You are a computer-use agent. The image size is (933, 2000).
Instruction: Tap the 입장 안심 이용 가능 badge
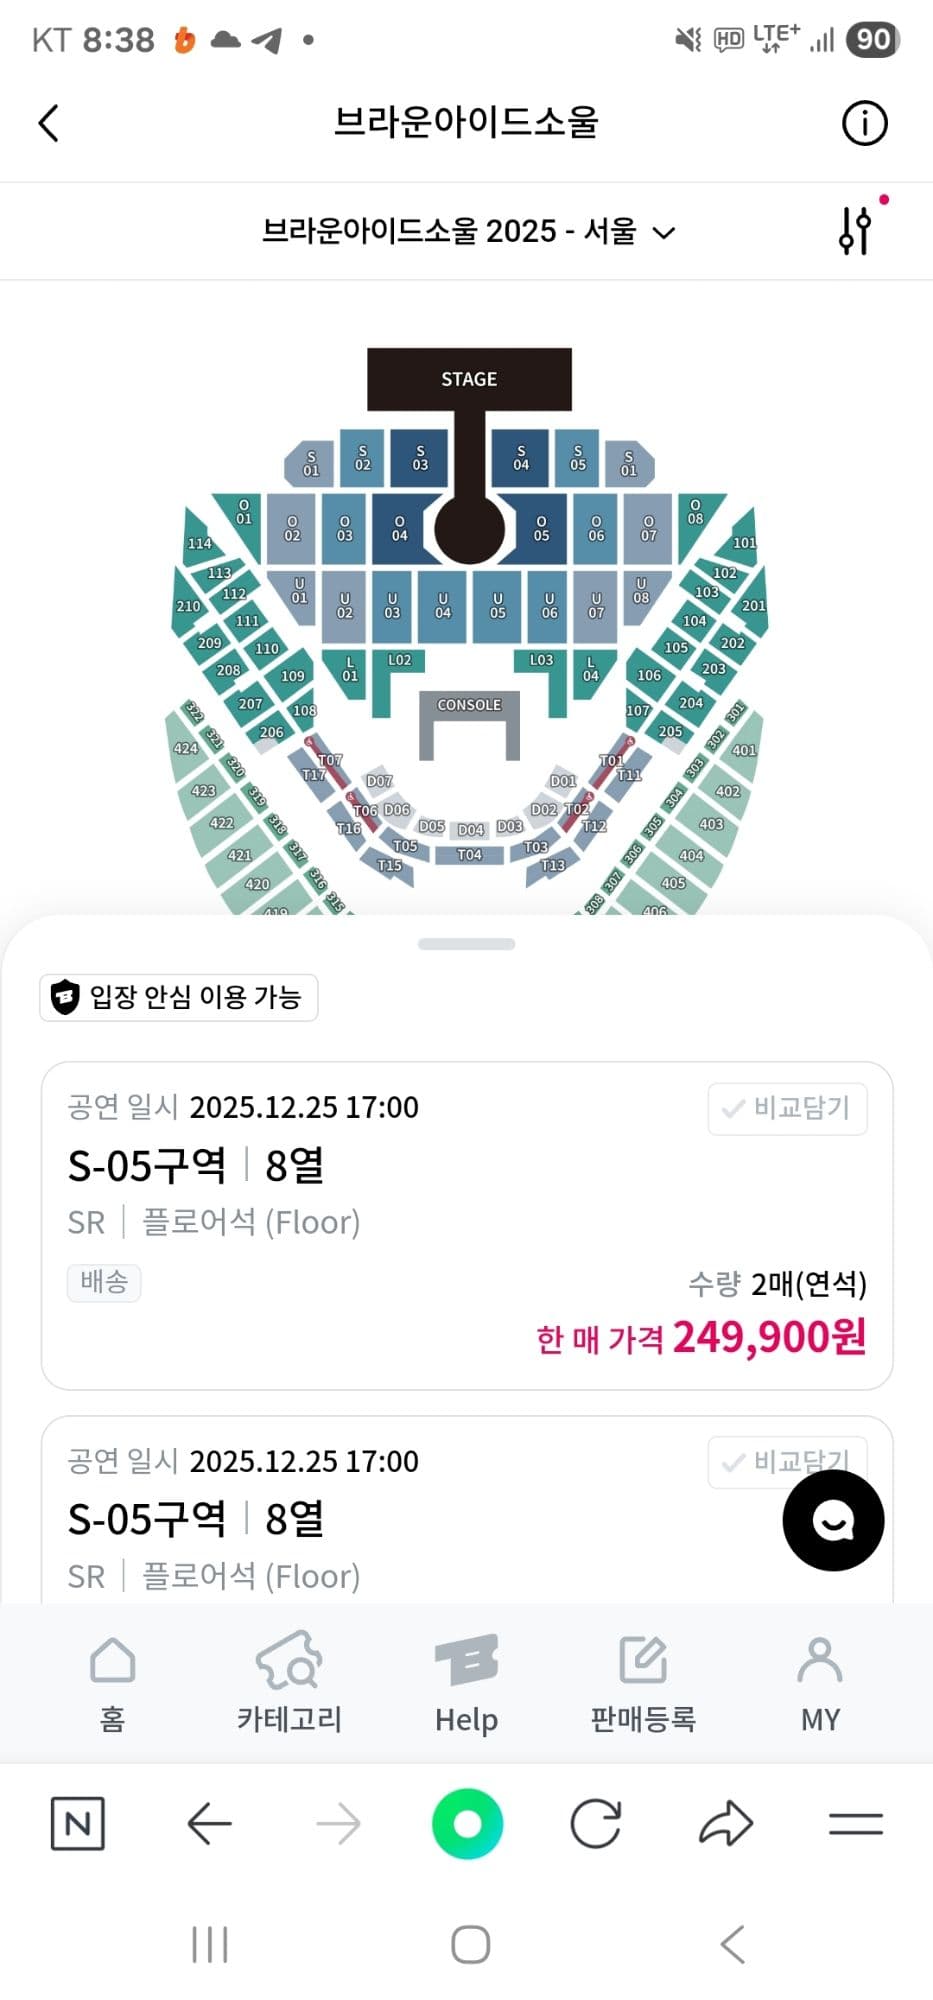179,997
